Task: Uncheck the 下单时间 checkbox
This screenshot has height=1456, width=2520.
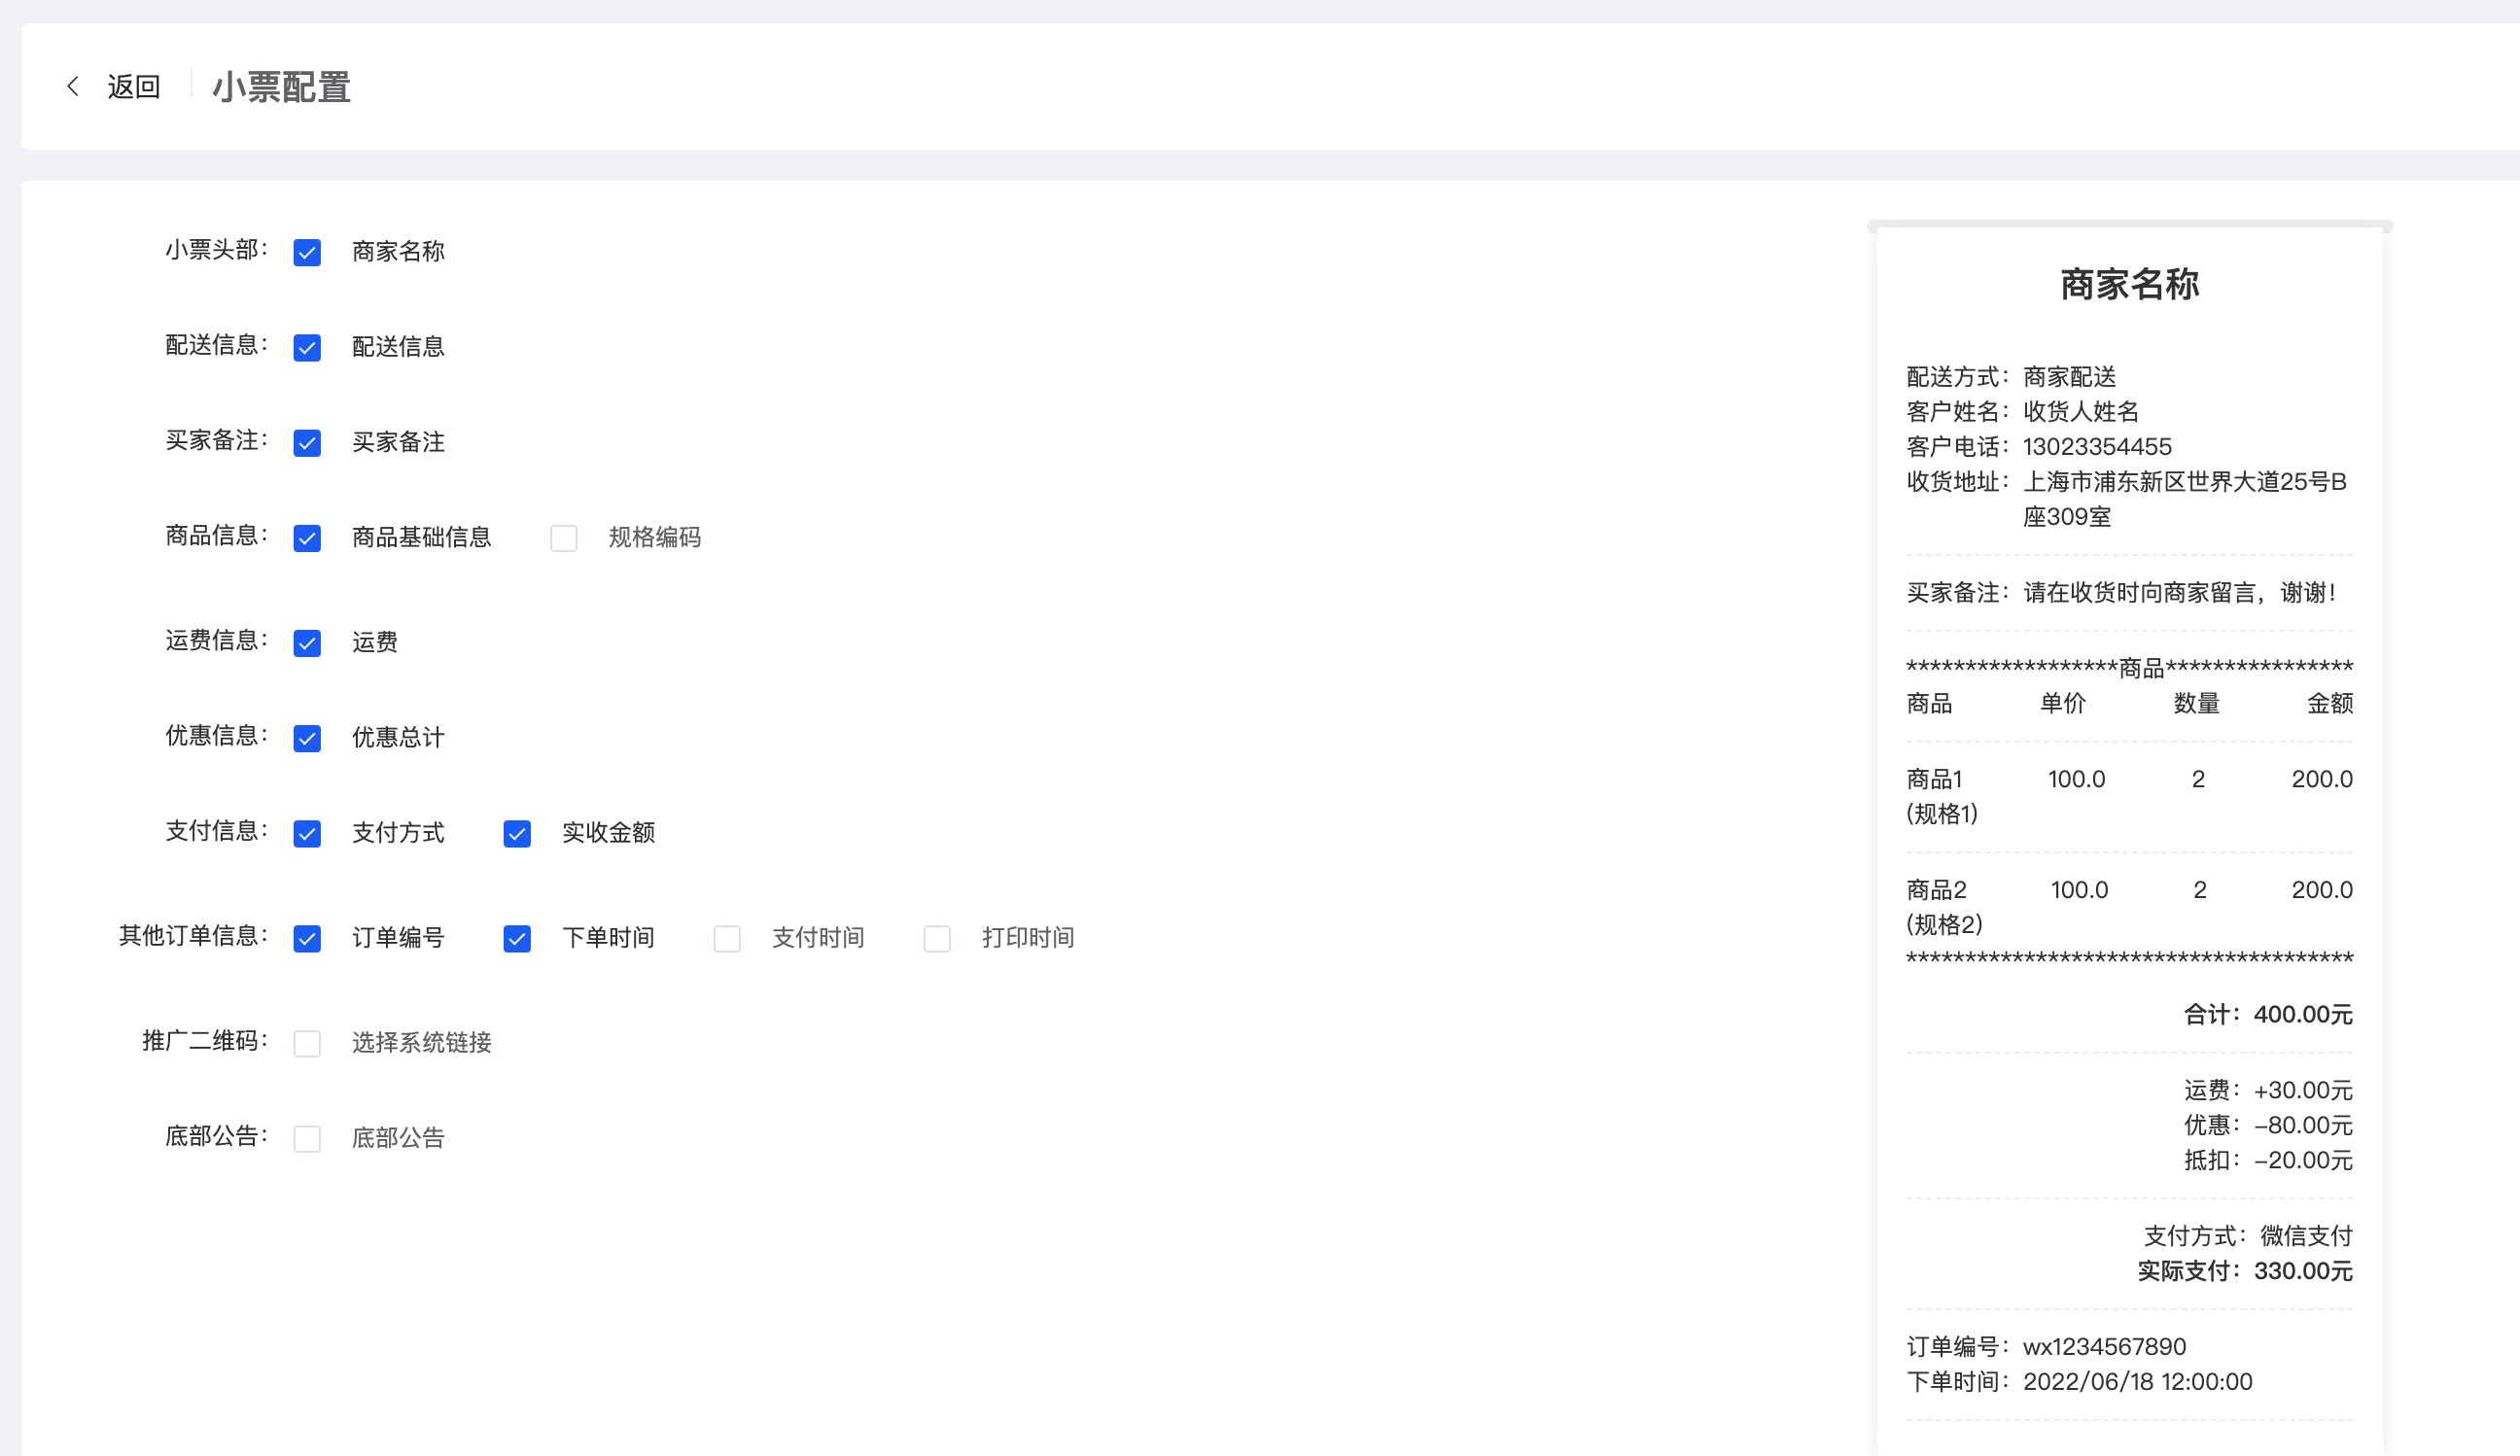Action: [517, 938]
